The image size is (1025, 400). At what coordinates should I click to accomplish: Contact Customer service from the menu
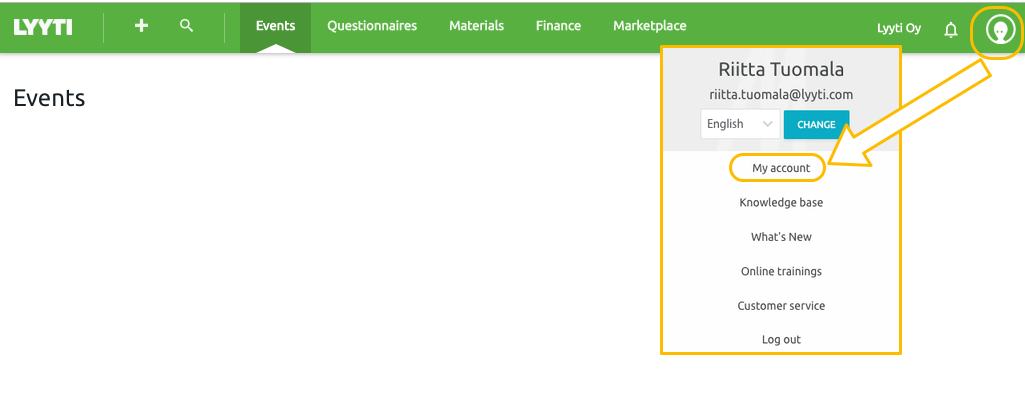click(781, 305)
